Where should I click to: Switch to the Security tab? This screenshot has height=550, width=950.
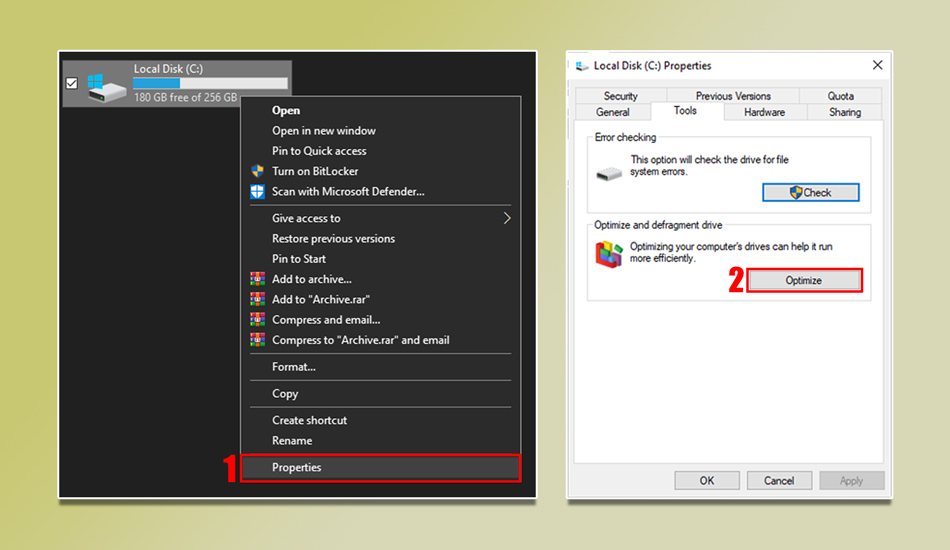coord(620,96)
